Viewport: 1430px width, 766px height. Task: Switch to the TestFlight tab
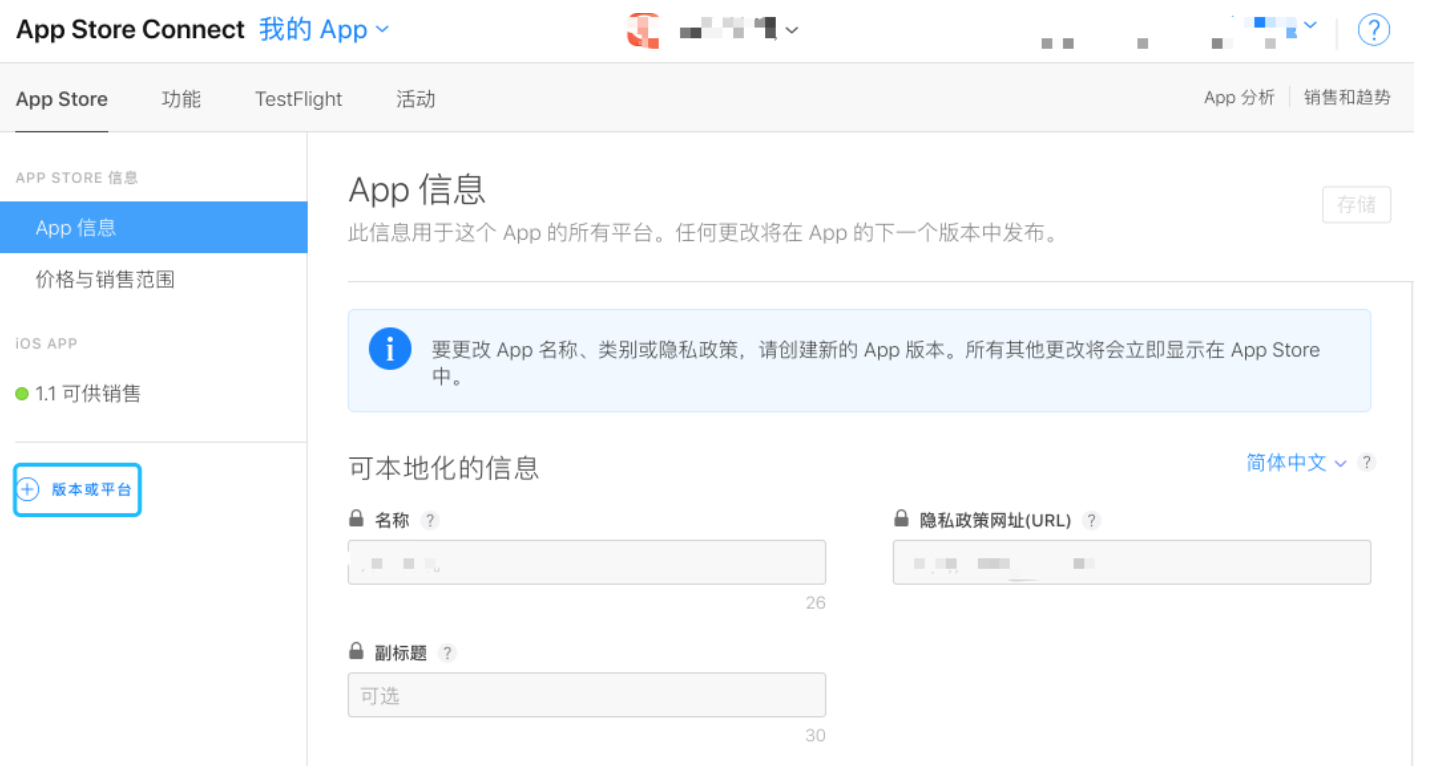click(298, 99)
